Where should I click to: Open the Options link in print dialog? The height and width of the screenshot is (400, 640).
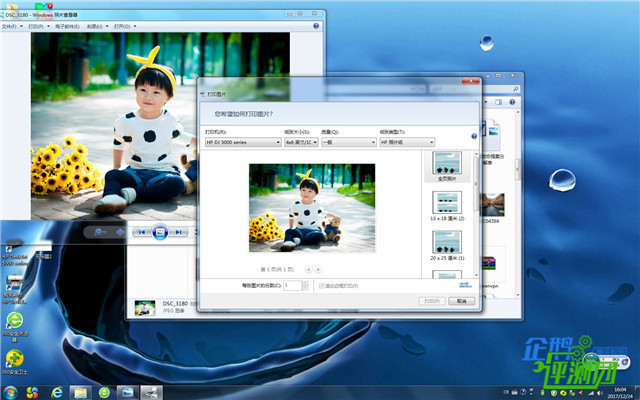coord(465,284)
